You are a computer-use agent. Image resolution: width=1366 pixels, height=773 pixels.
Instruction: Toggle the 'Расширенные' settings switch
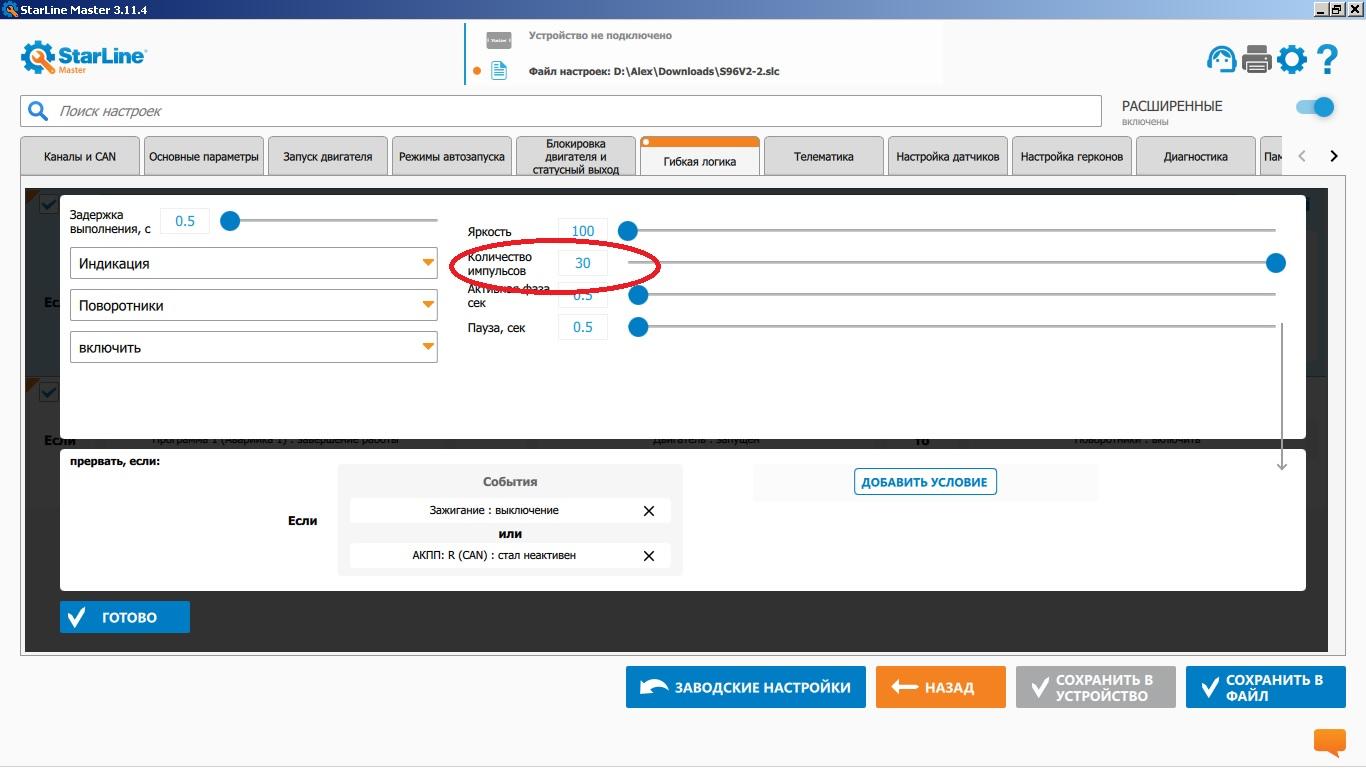click(1315, 107)
